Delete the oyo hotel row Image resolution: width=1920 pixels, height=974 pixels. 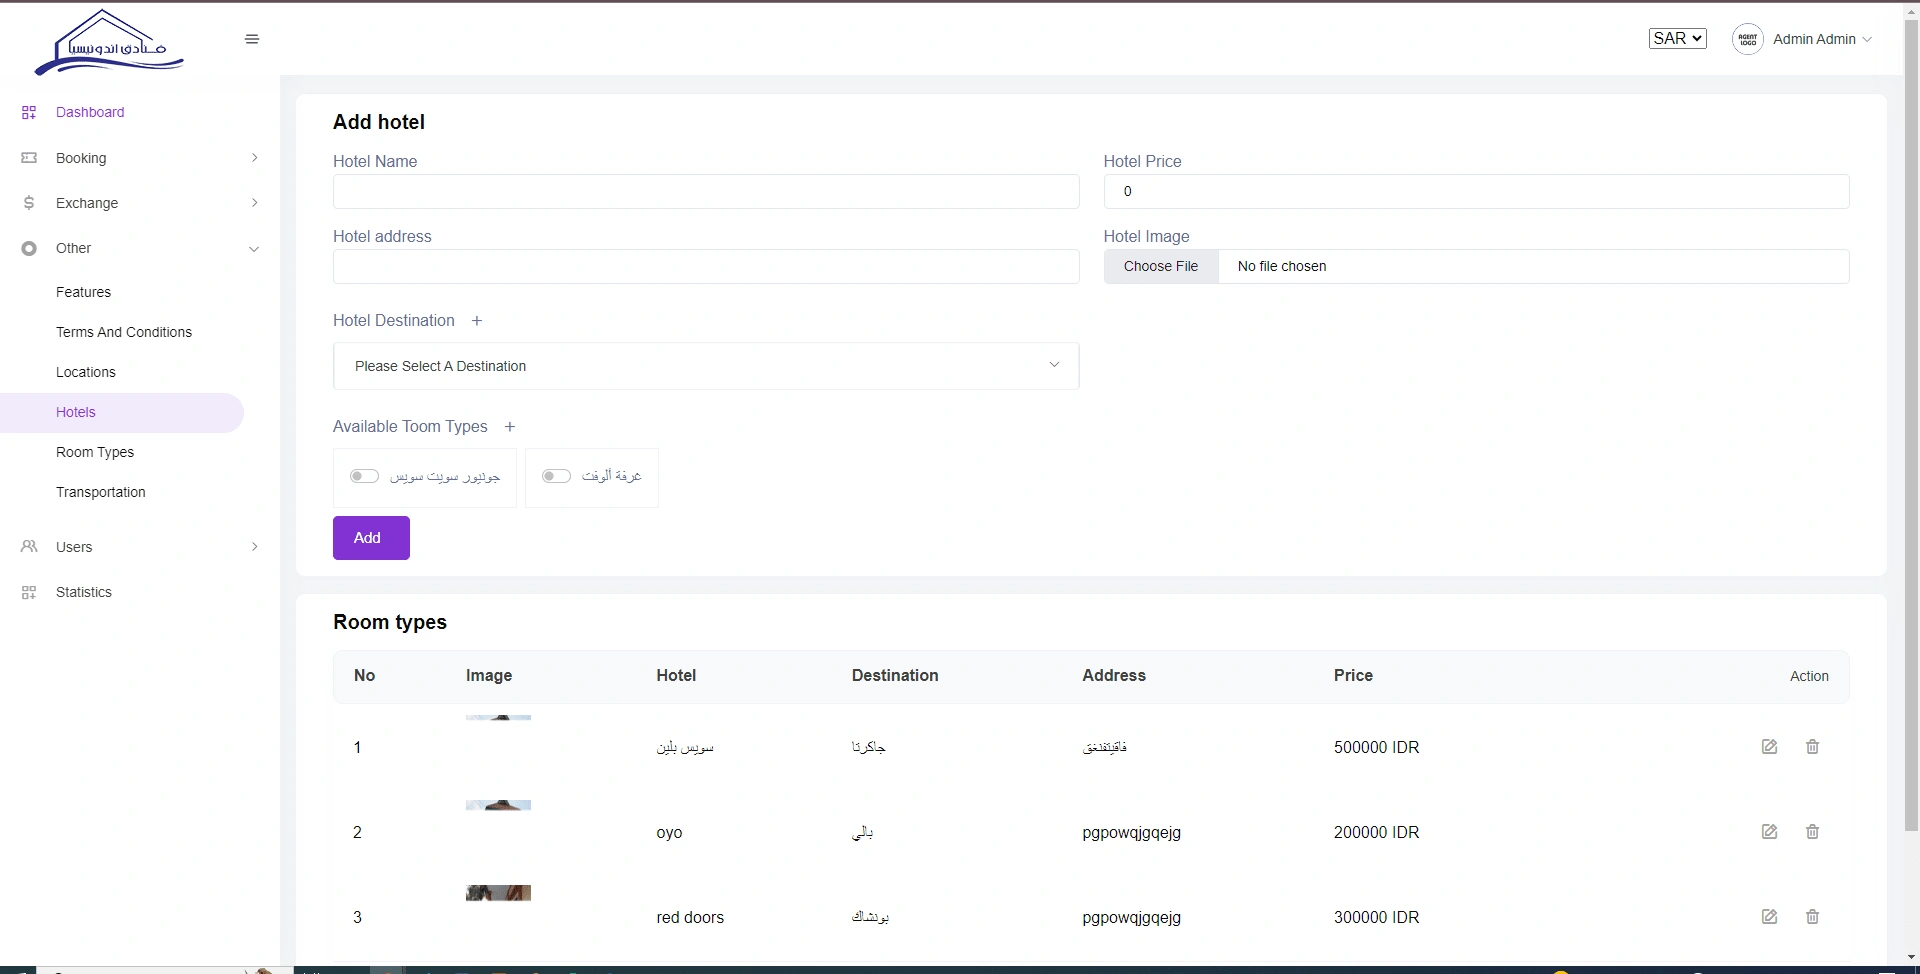click(x=1812, y=832)
